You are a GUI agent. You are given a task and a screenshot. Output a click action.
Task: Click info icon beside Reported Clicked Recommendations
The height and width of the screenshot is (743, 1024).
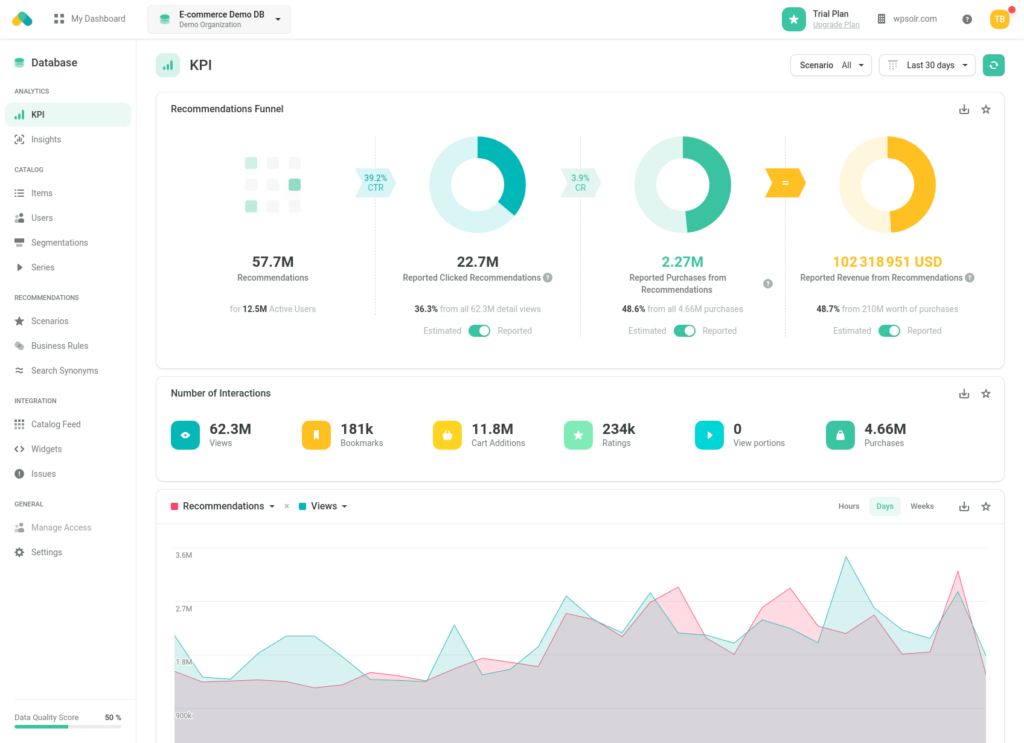(548, 277)
